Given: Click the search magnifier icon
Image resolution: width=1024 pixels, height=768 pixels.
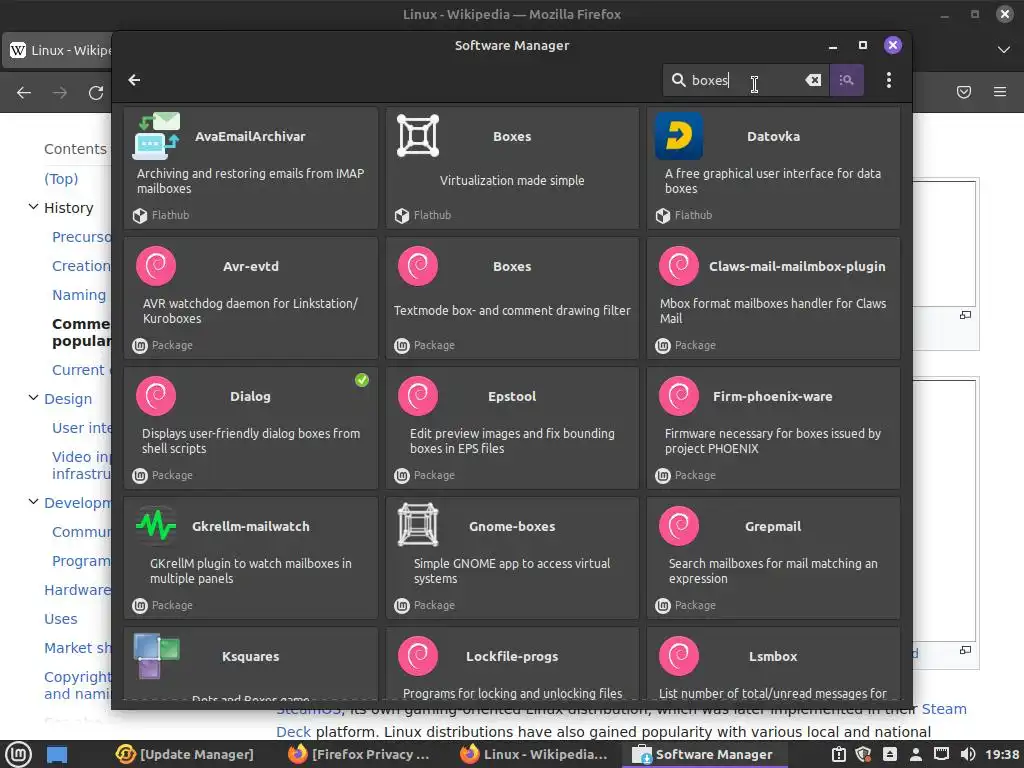Looking at the screenshot, I should click(x=679, y=80).
